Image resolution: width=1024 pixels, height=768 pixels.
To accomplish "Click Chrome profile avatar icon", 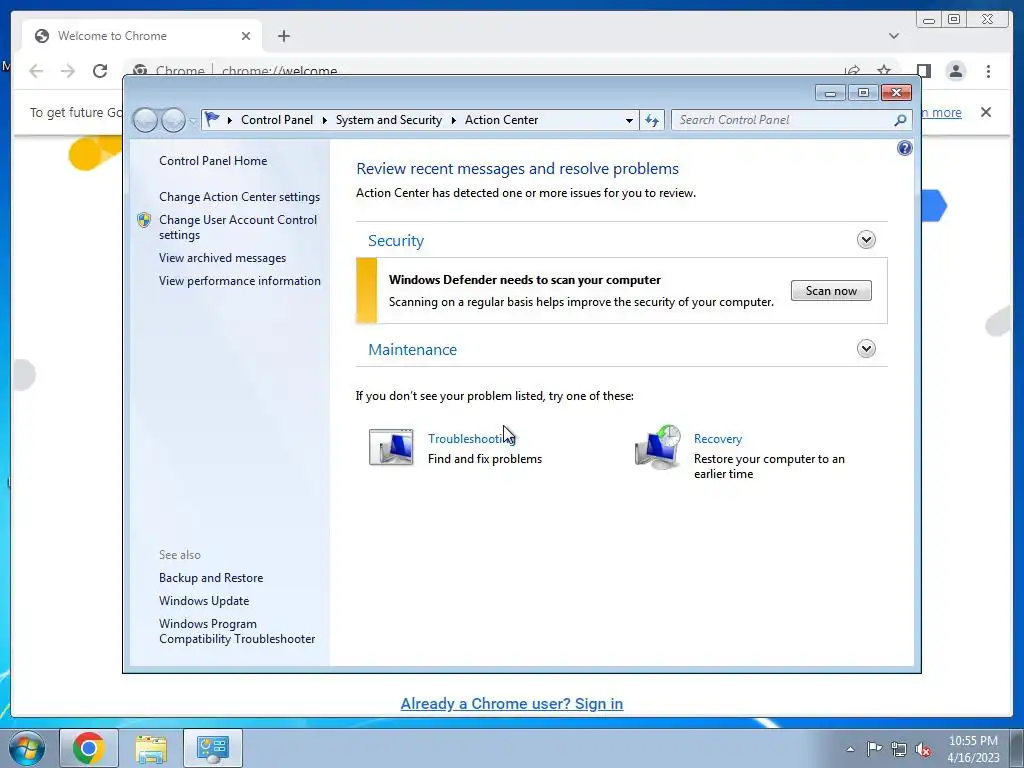I will [955, 71].
